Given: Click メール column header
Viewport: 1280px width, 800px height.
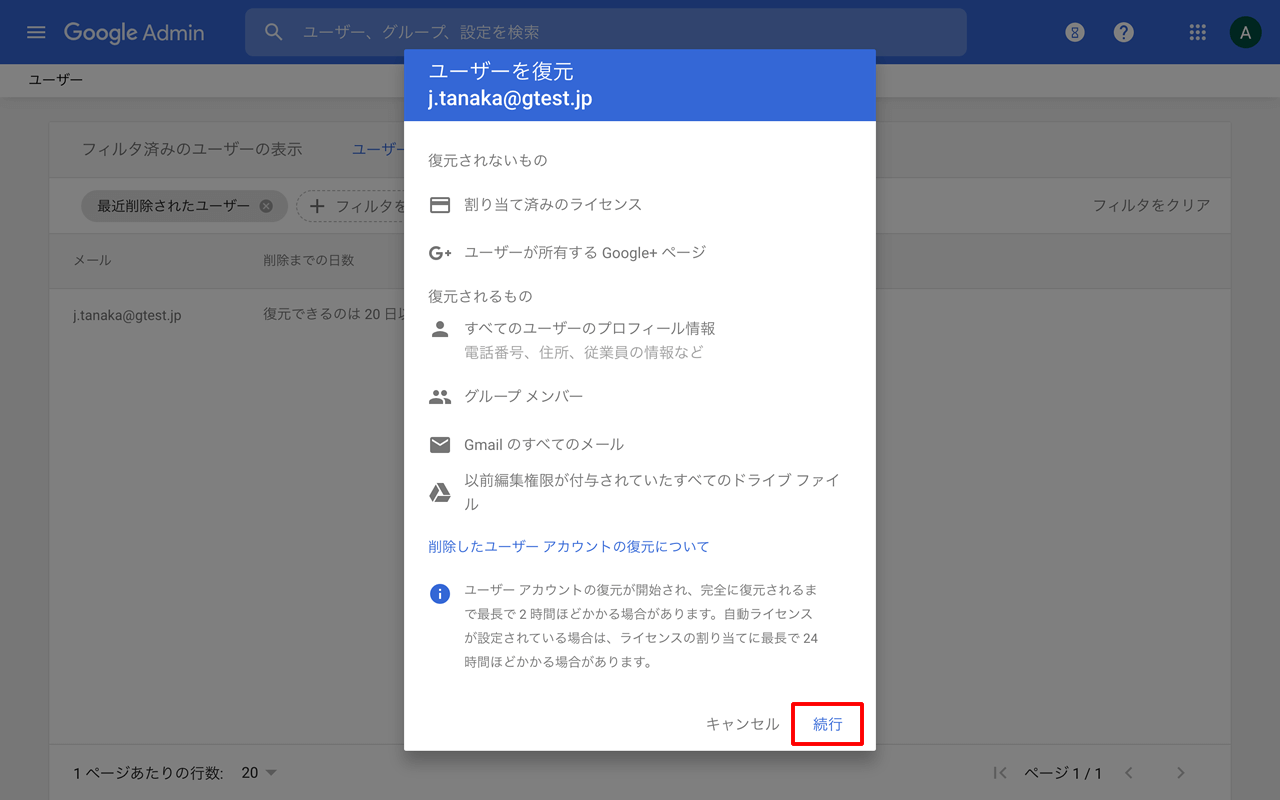Looking at the screenshot, I should (92, 260).
